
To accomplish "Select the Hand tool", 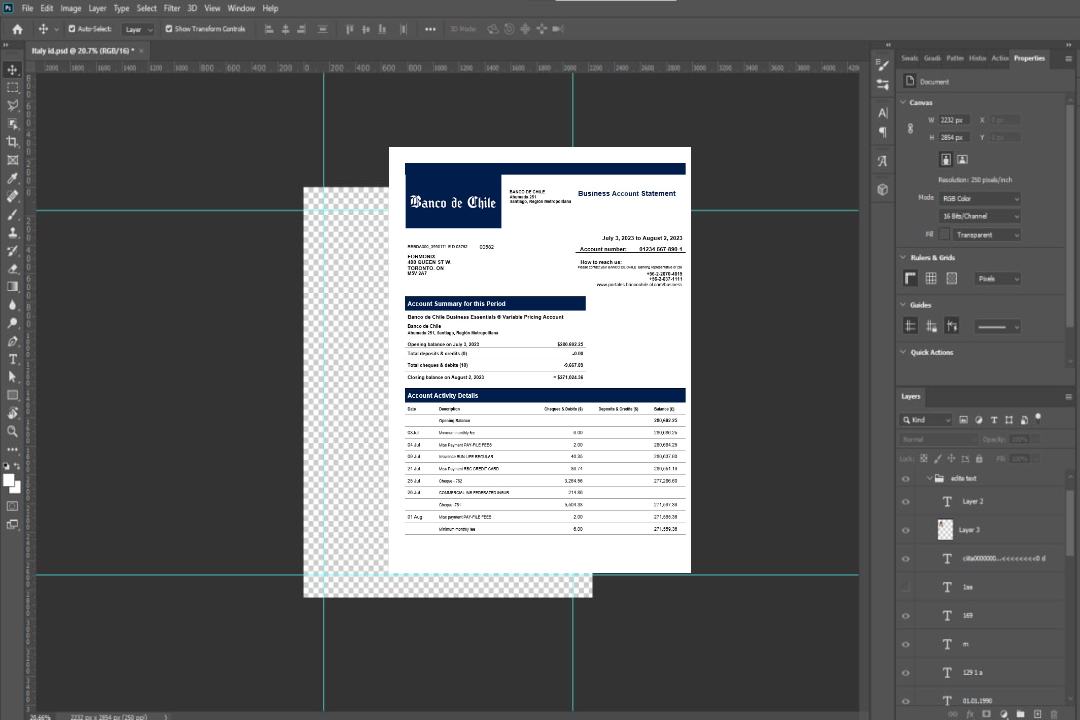I will click(12, 413).
